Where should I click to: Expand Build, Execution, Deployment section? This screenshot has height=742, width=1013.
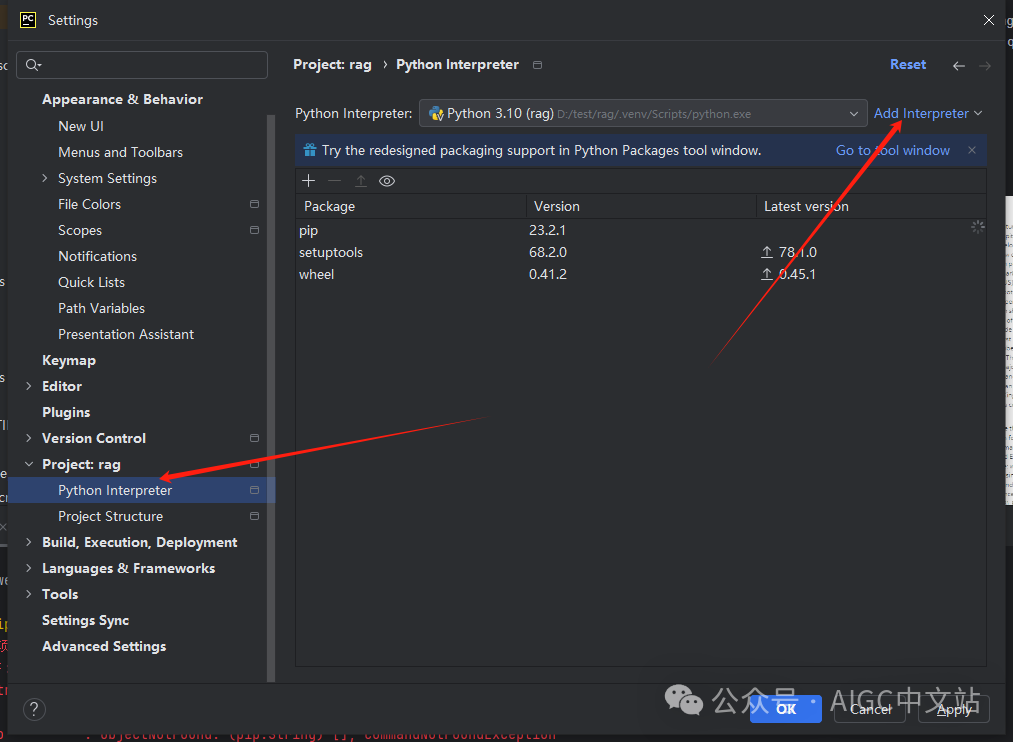tap(28, 542)
